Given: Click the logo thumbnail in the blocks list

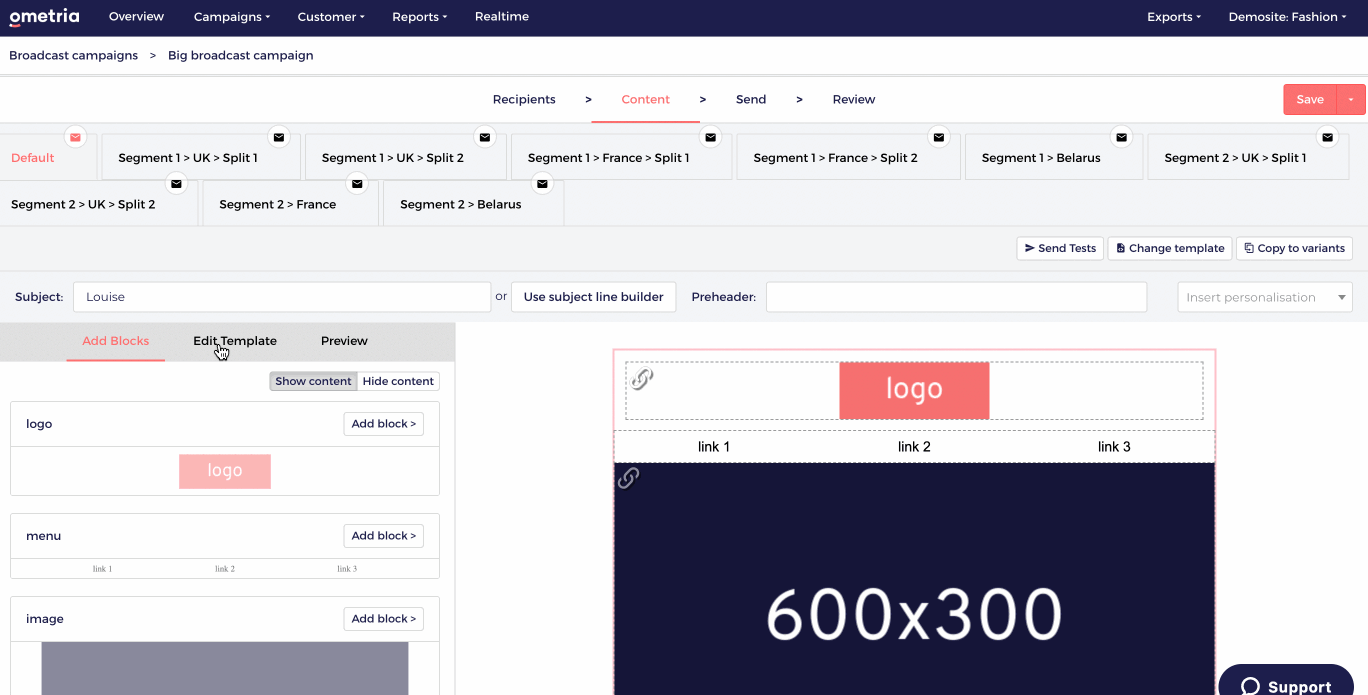Looking at the screenshot, I should [225, 471].
